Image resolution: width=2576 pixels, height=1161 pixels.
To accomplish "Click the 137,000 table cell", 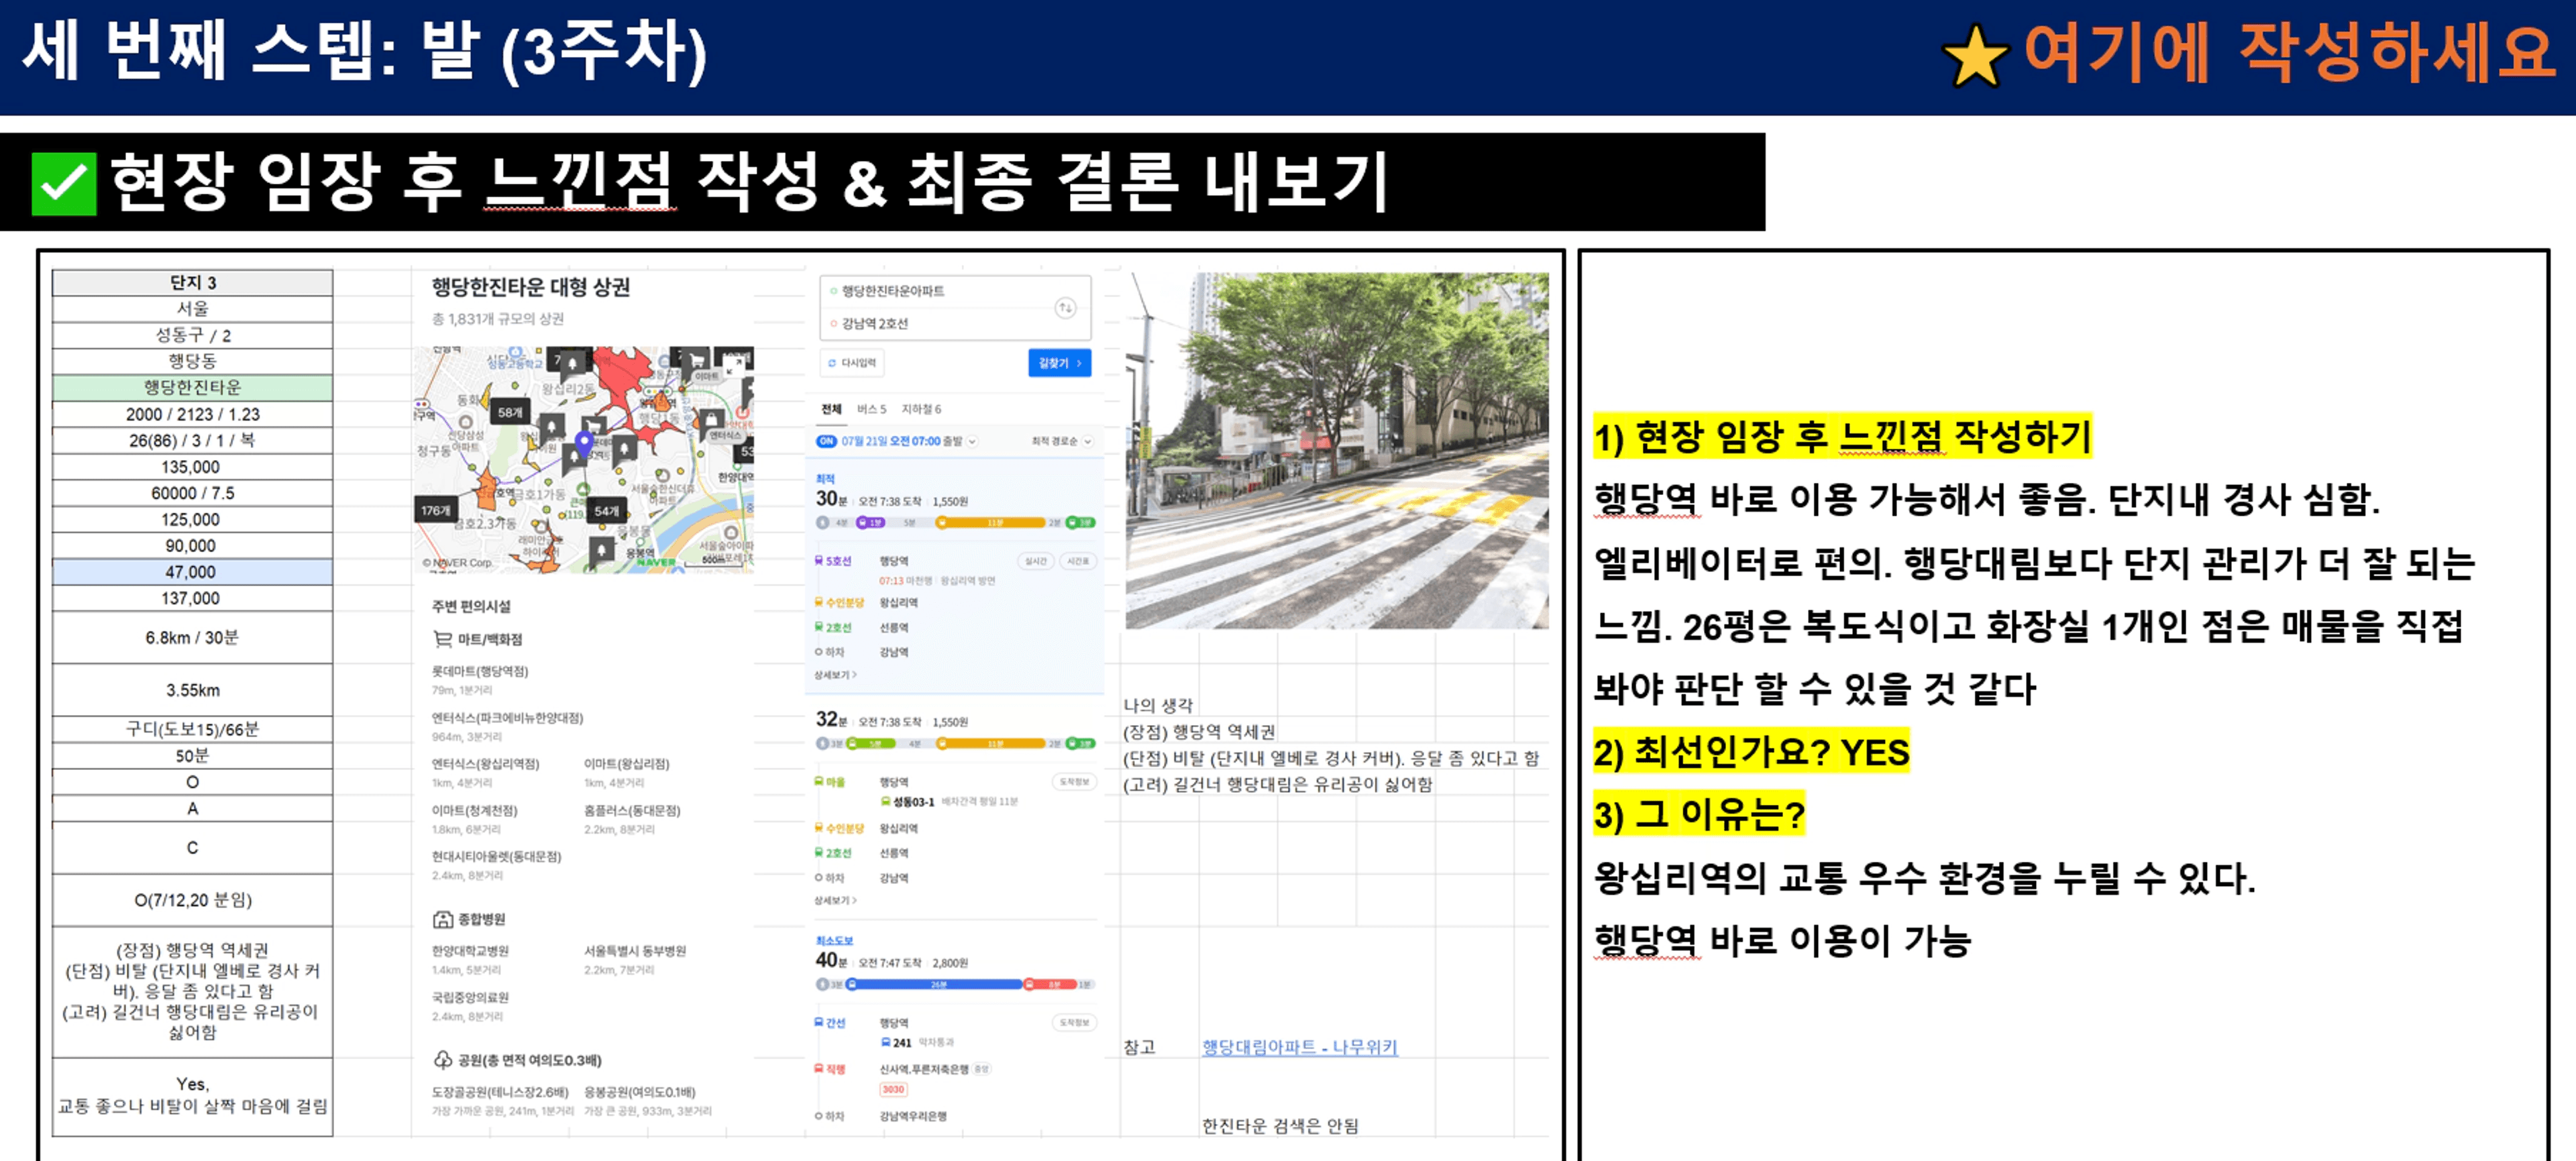I will [192, 598].
